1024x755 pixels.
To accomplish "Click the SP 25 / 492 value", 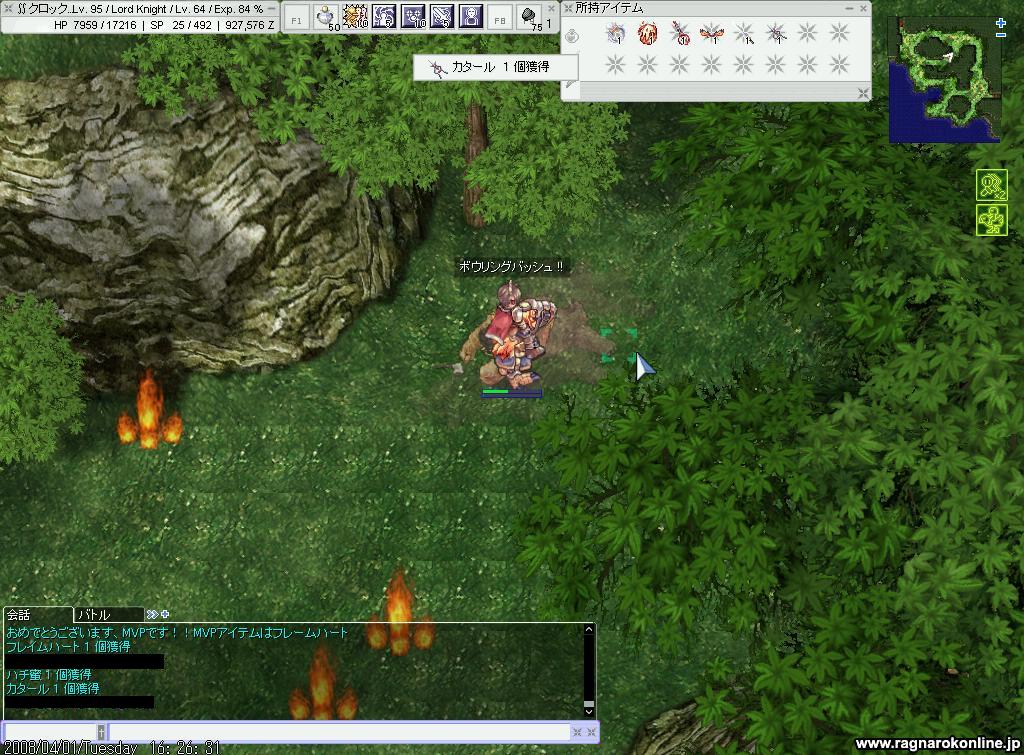I will point(181,25).
